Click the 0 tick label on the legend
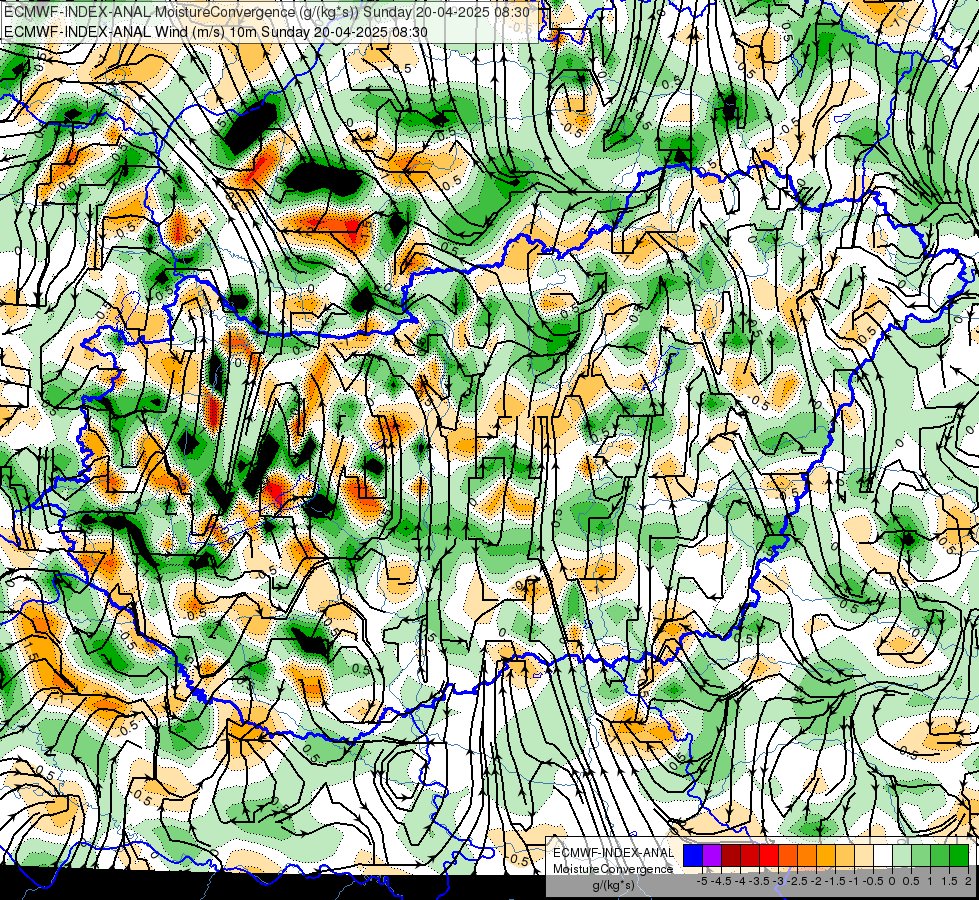This screenshot has height=900, width=979. point(892,881)
